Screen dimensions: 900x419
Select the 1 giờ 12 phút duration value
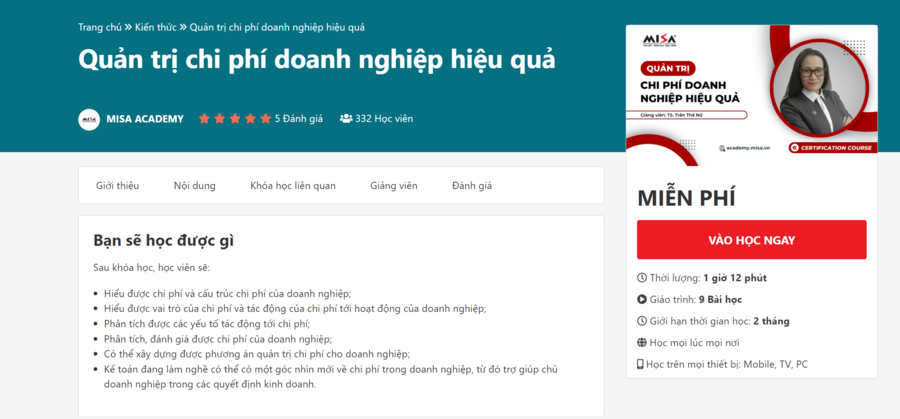[735, 278]
